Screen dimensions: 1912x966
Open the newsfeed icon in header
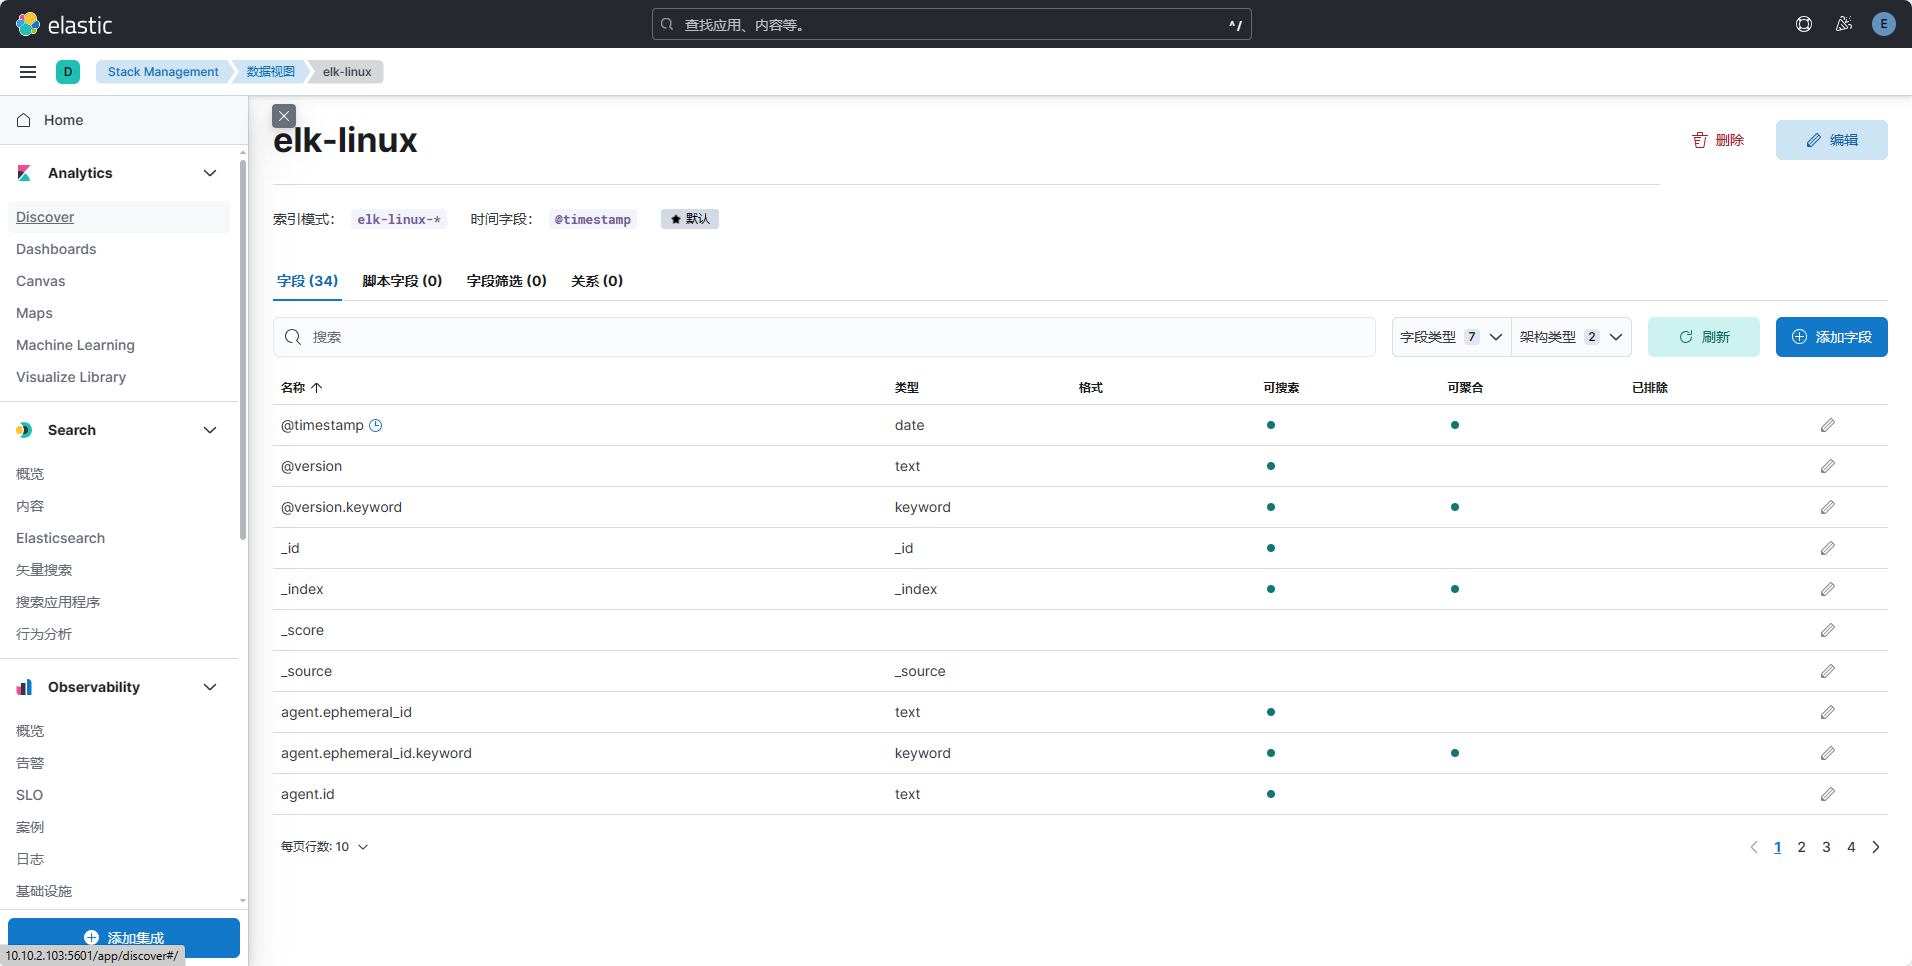(1844, 24)
